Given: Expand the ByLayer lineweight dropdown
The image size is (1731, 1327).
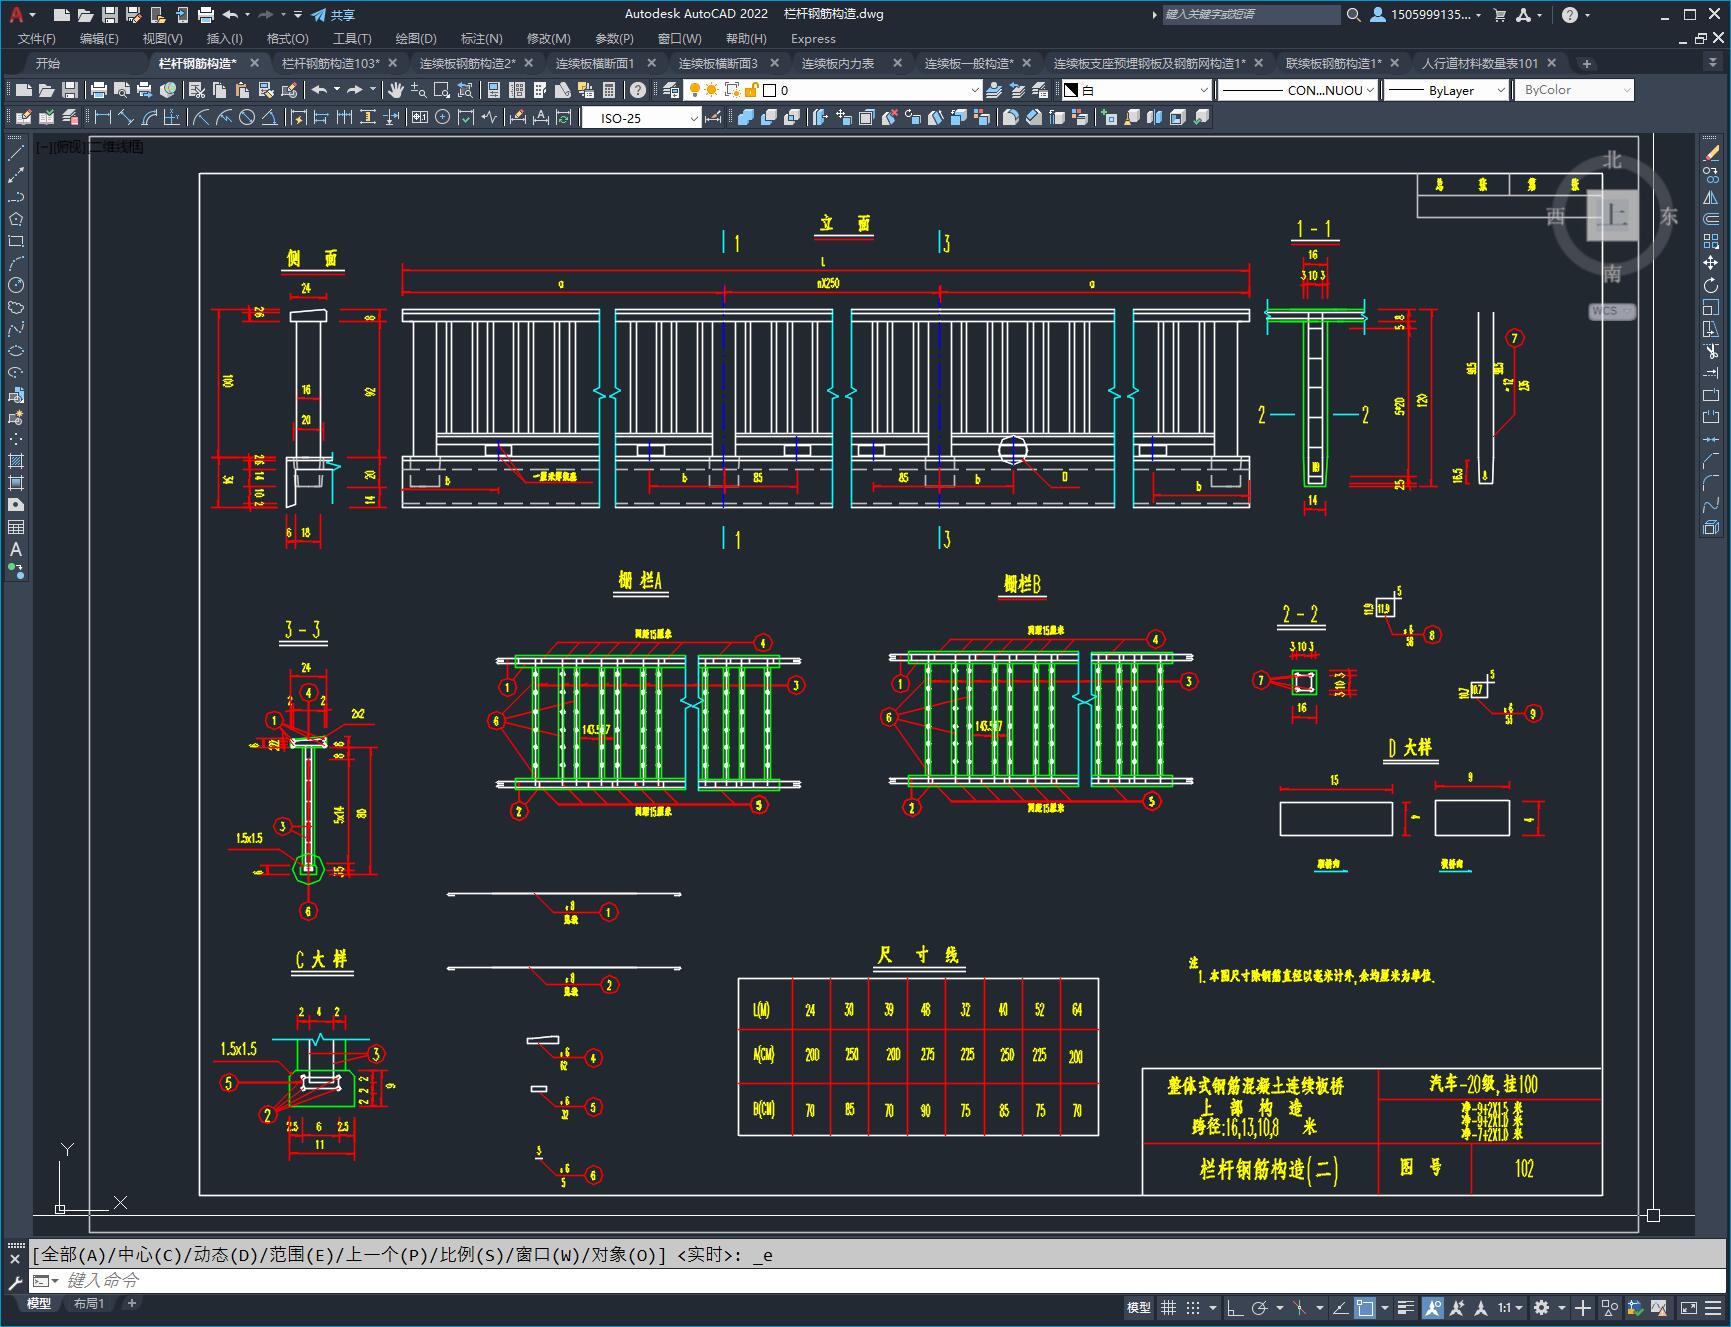Looking at the screenshot, I should [x=1500, y=90].
